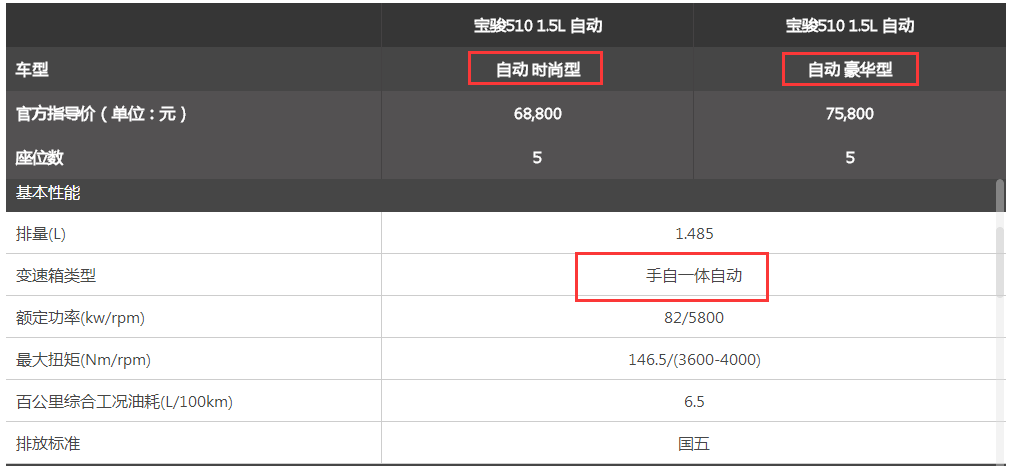Select the 68,800 price value

click(537, 114)
